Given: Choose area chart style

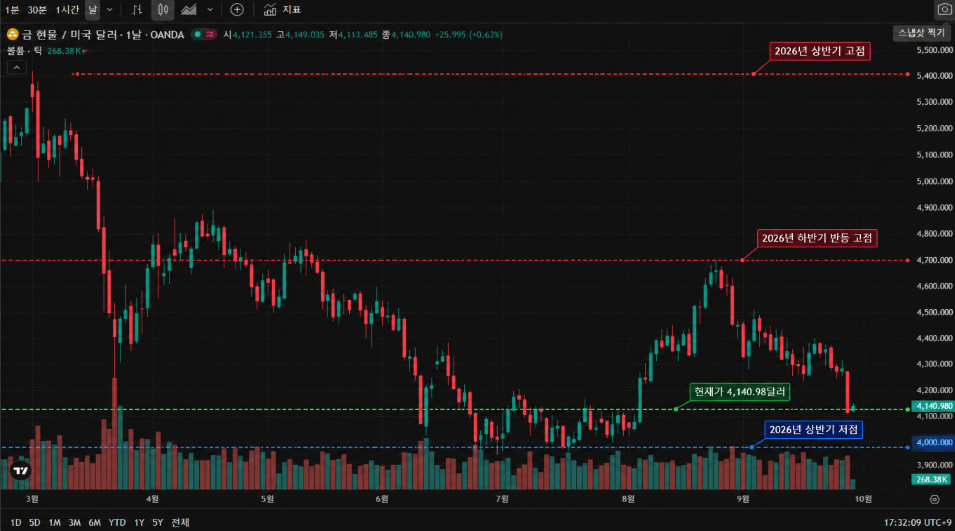Looking at the screenshot, I should [189, 10].
